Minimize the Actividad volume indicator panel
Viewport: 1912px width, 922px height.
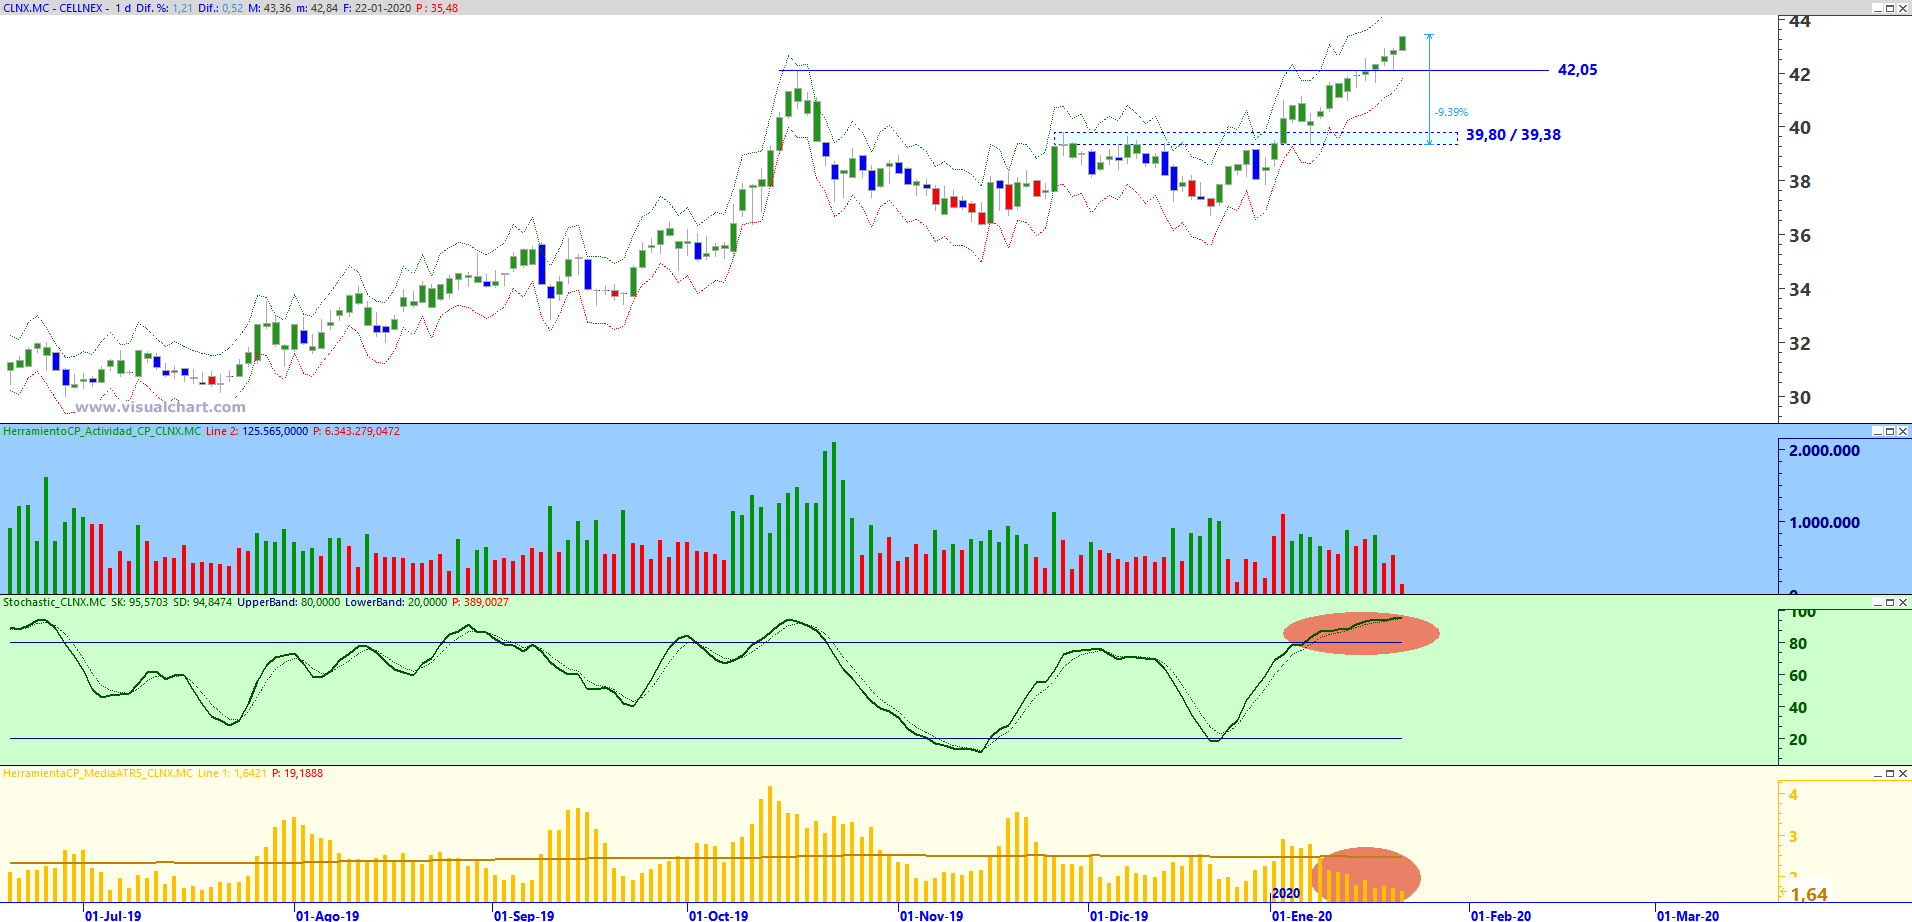(1877, 431)
